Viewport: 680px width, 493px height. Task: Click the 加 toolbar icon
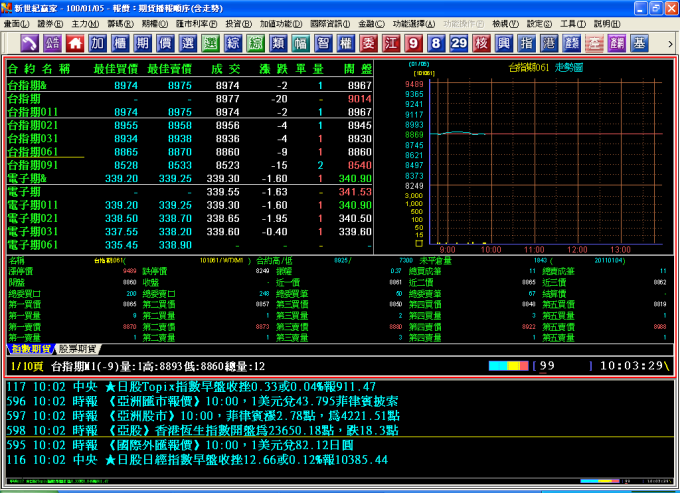tap(98, 43)
